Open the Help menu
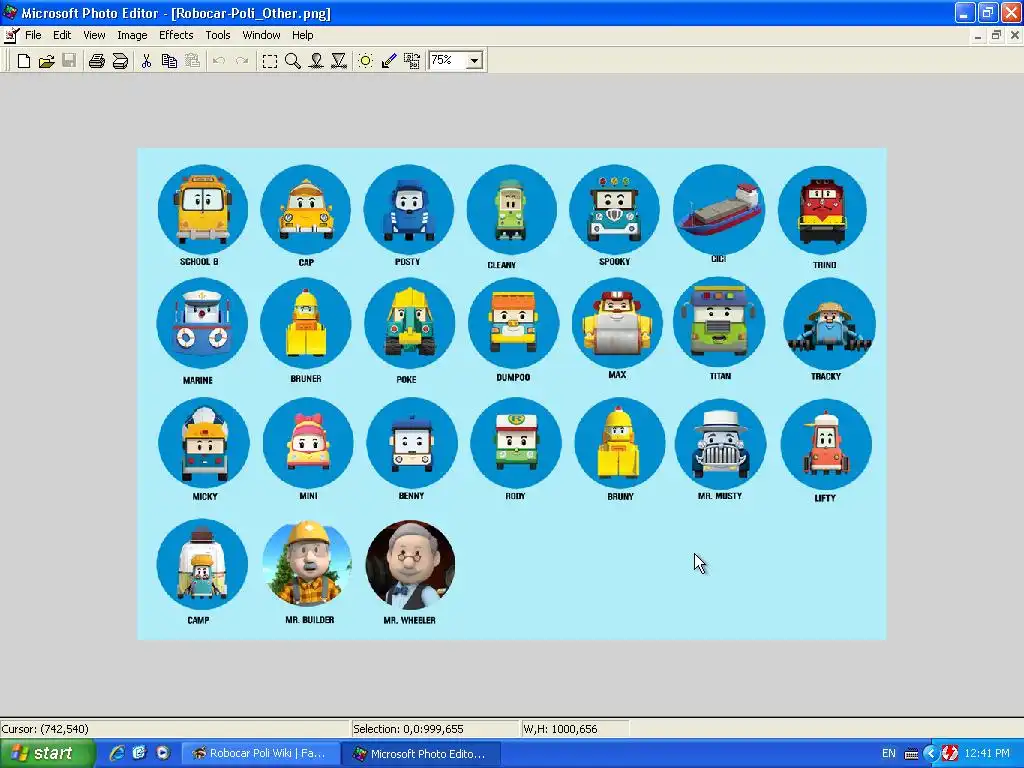The width and height of the screenshot is (1024, 768). point(302,35)
